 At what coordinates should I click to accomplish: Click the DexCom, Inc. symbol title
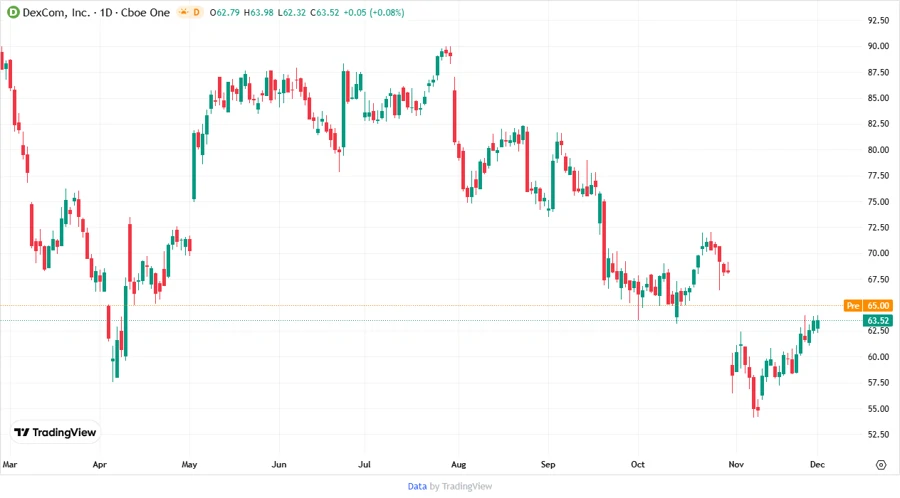[56, 13]
